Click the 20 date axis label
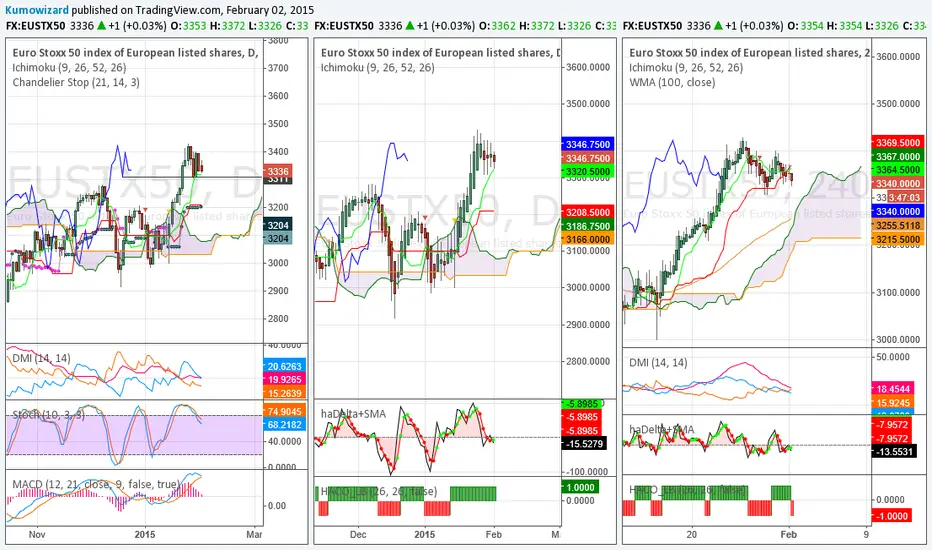The height and width of the screenshot is (550, 932). coord(691,534)
